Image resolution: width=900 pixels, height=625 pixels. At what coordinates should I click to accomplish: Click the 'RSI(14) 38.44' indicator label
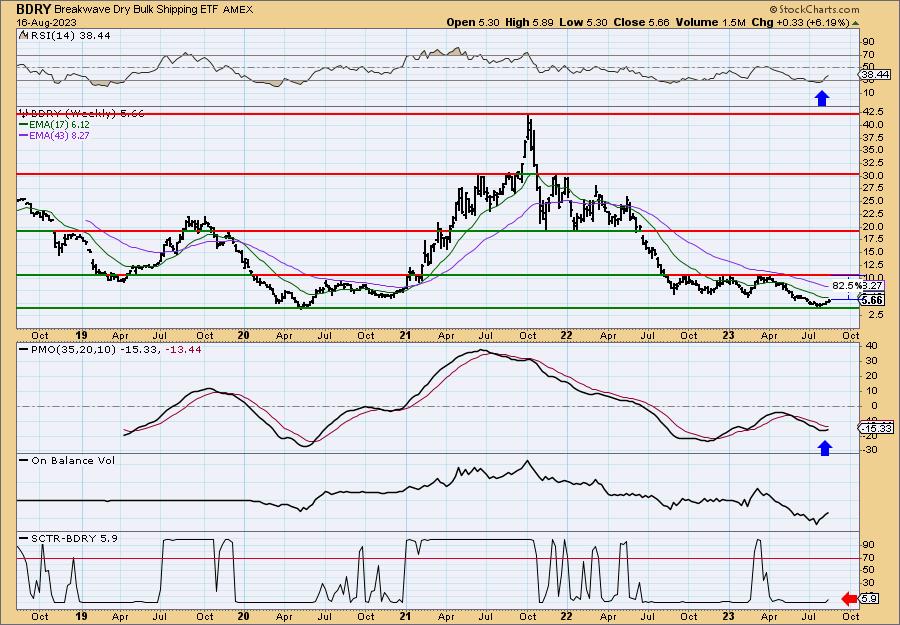(69, 35)
